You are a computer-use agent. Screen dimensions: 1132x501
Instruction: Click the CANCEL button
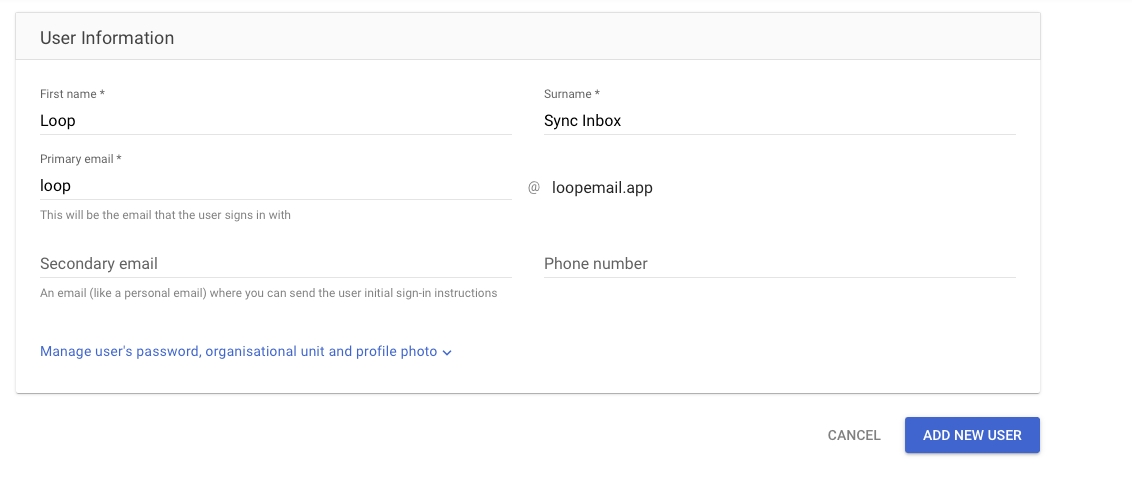point(854,435)
